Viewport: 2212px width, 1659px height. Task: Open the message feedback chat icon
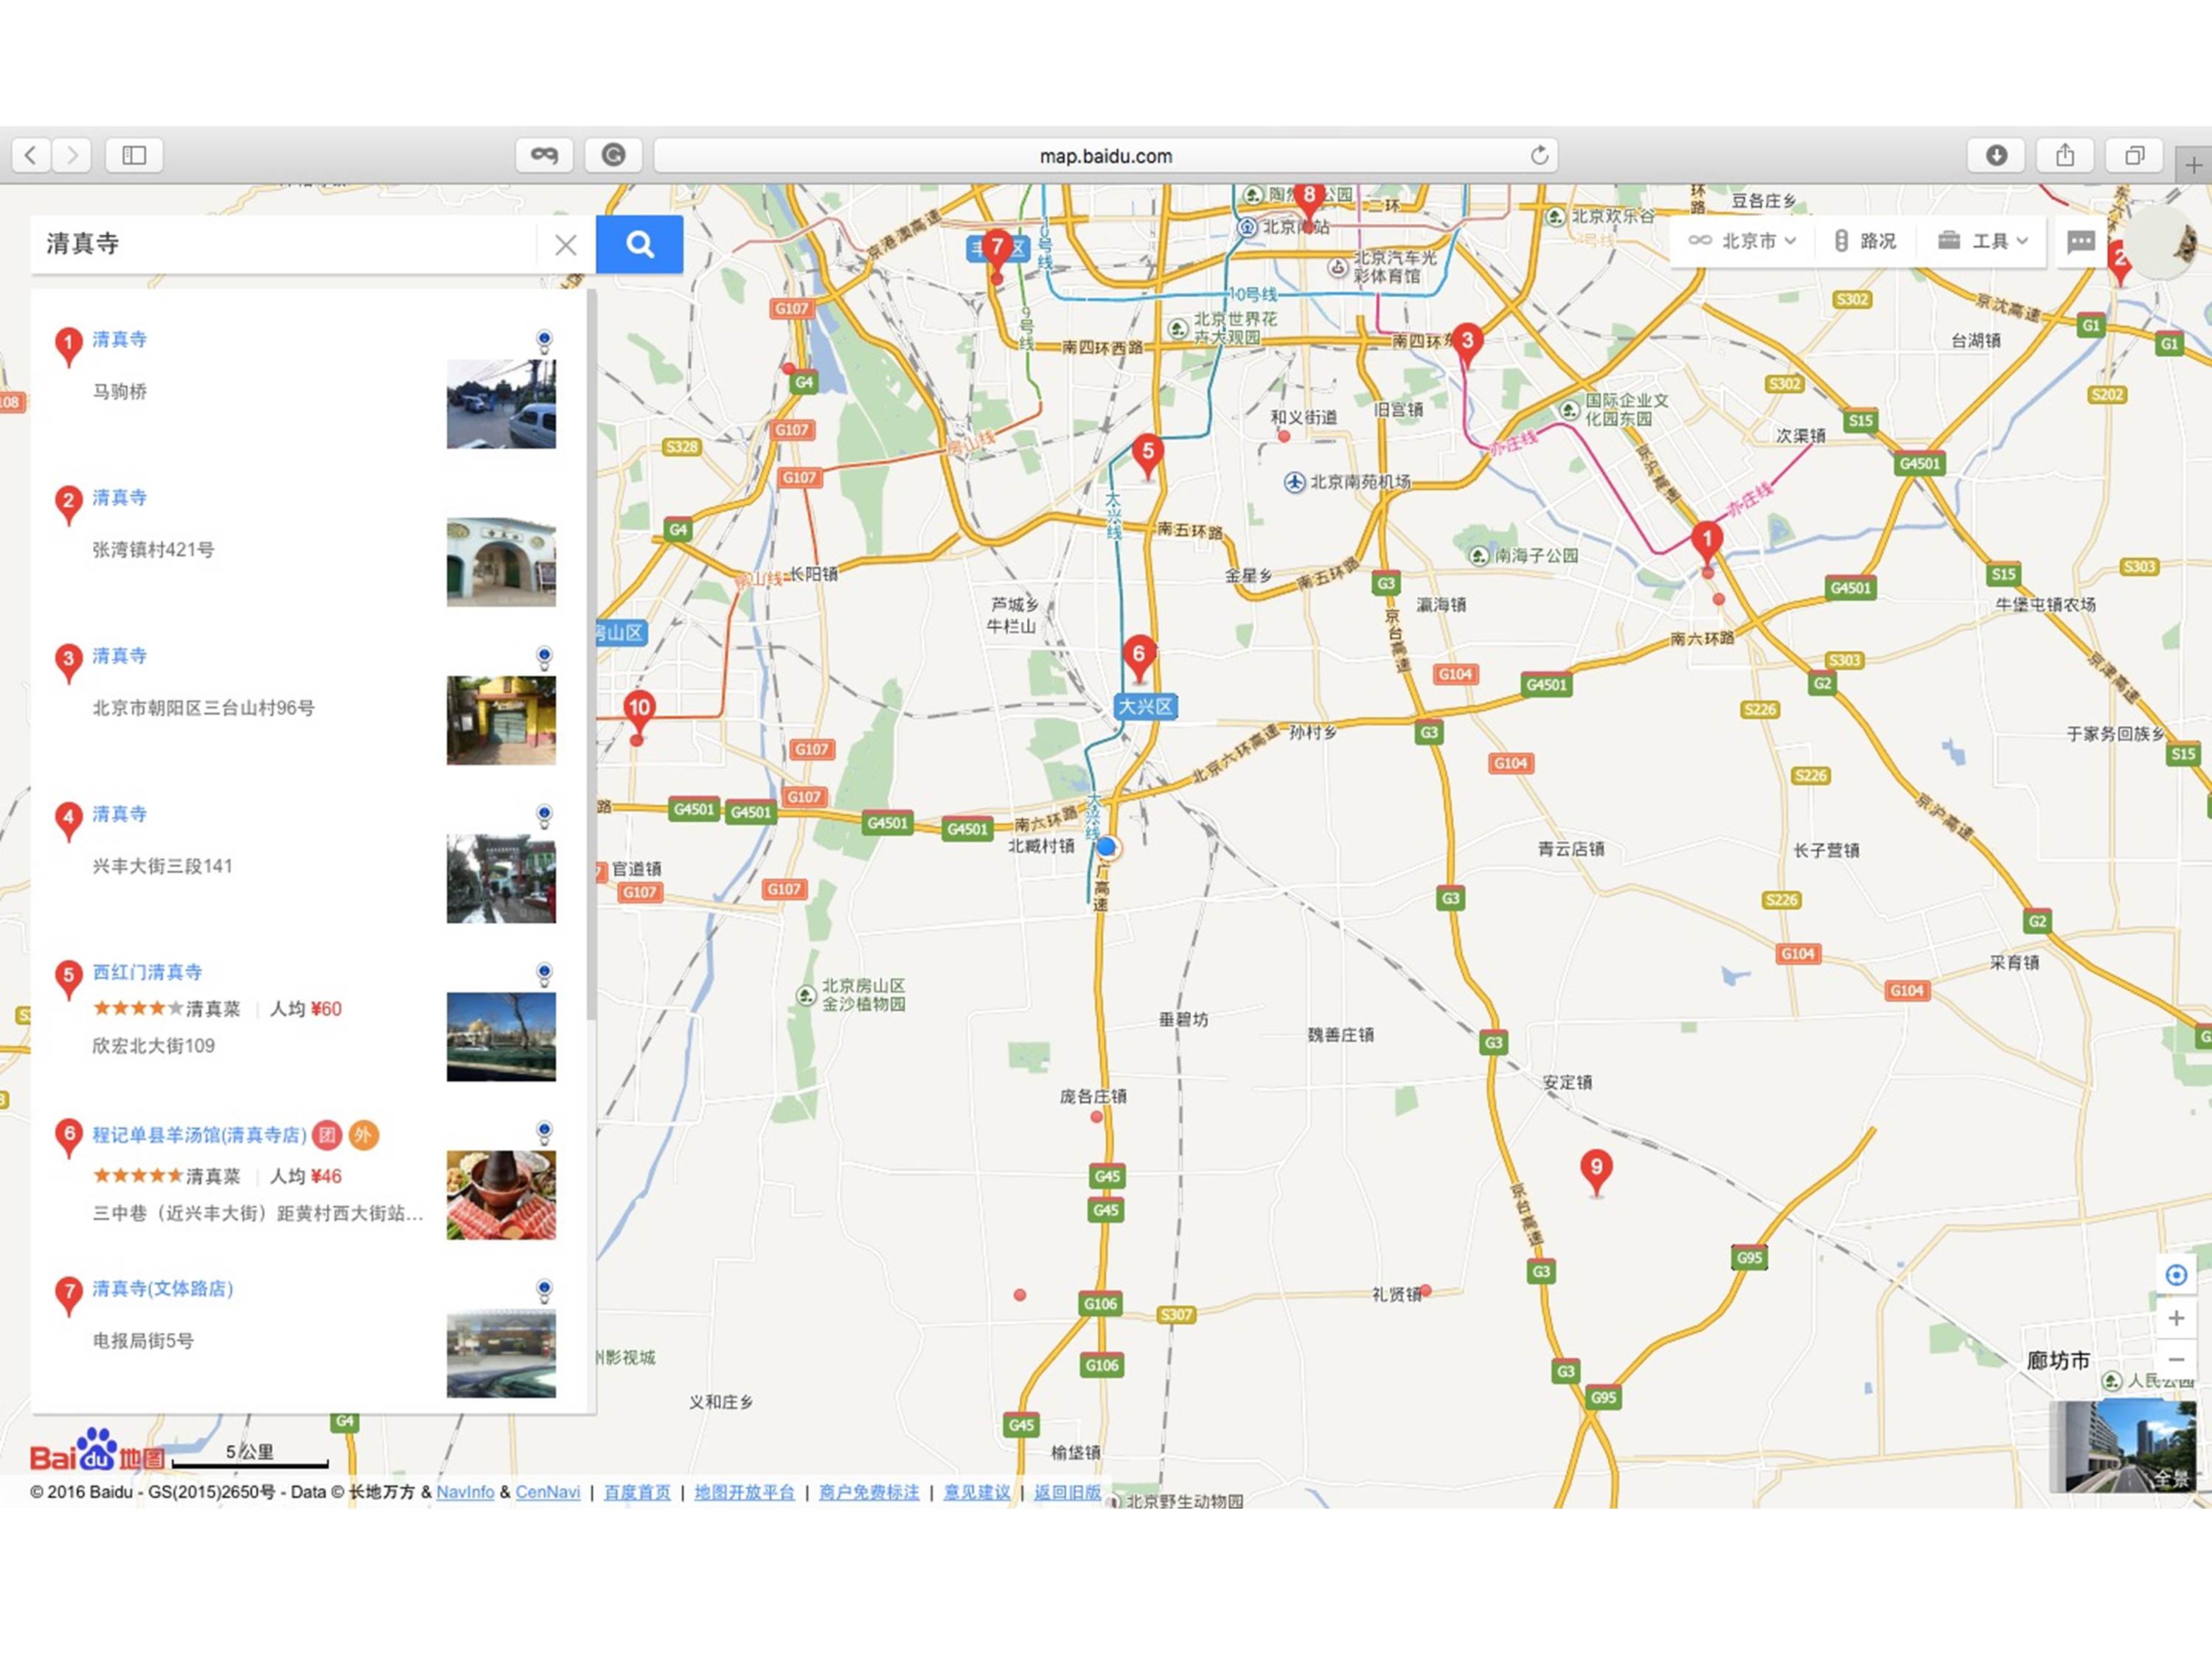point(2080,241)
